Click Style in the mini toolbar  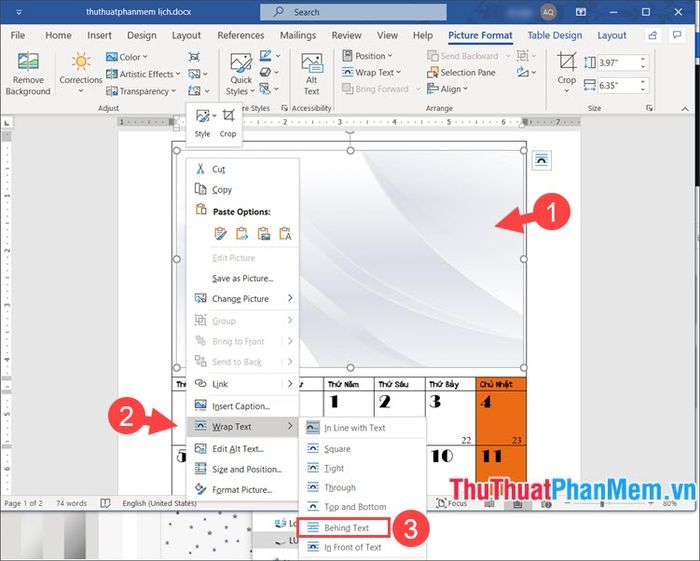[202, 123]
